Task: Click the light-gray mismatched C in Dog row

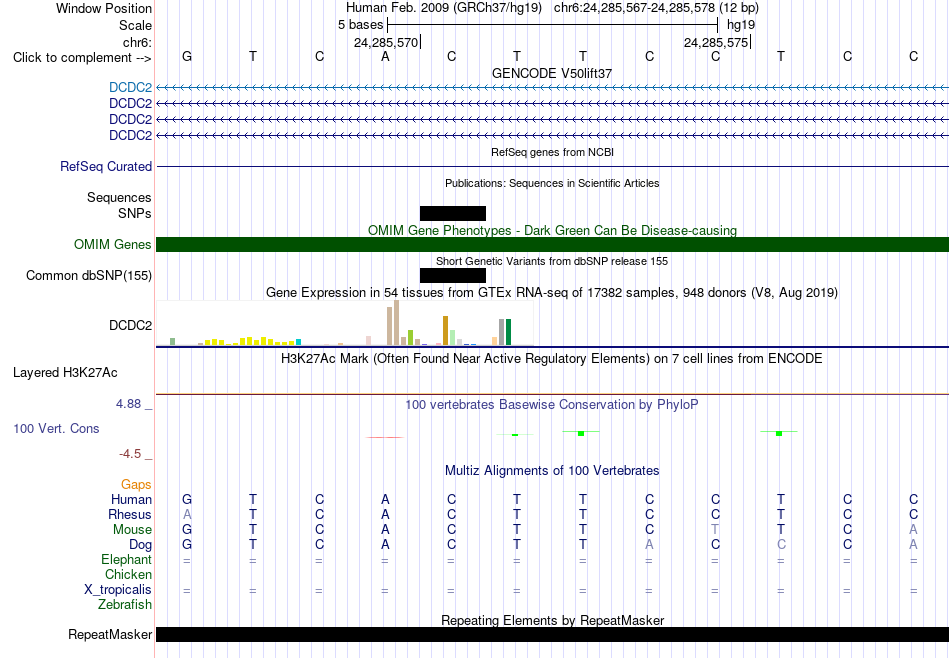Action: click(x=781, y=545)
